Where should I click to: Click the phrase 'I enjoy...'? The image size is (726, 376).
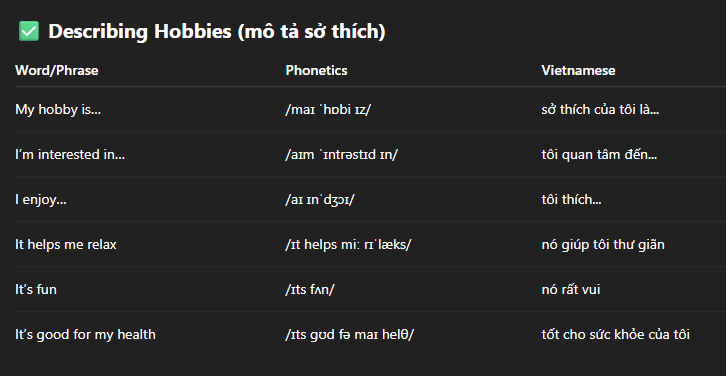(41, 200)
